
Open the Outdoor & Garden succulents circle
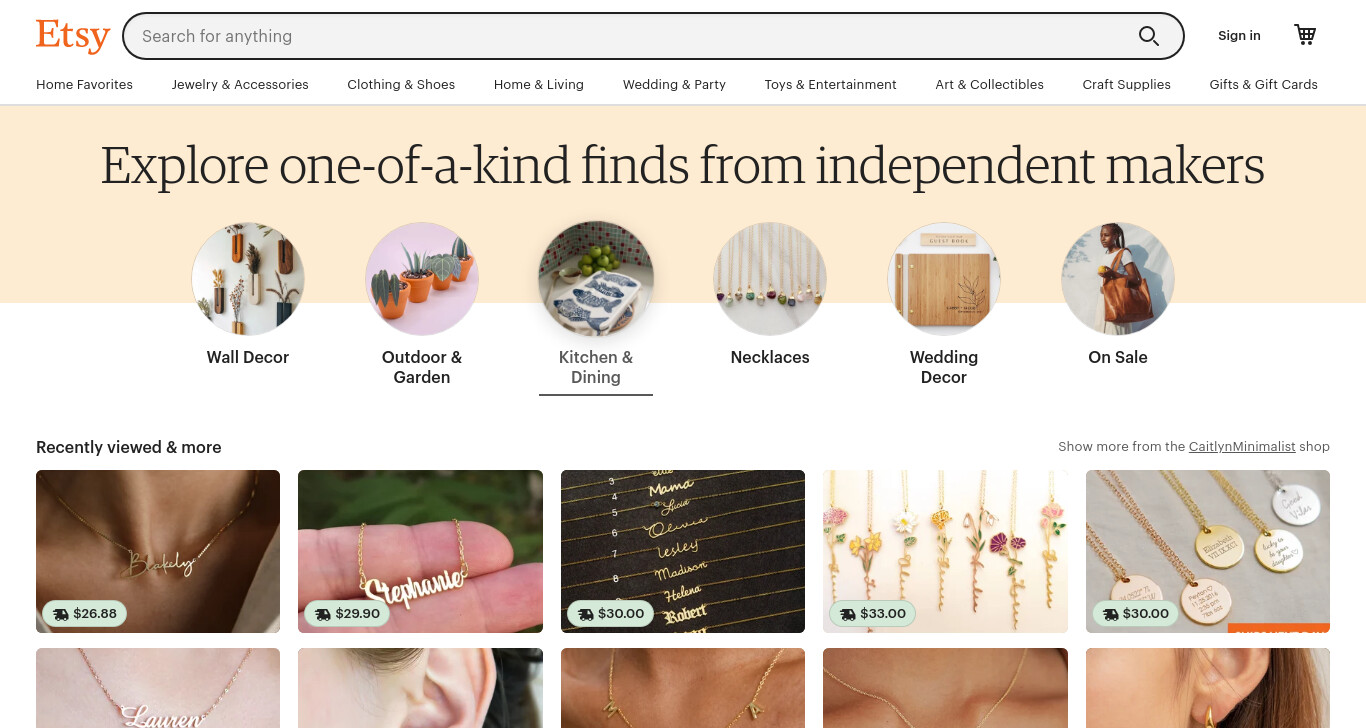click(x=422, y=279)
